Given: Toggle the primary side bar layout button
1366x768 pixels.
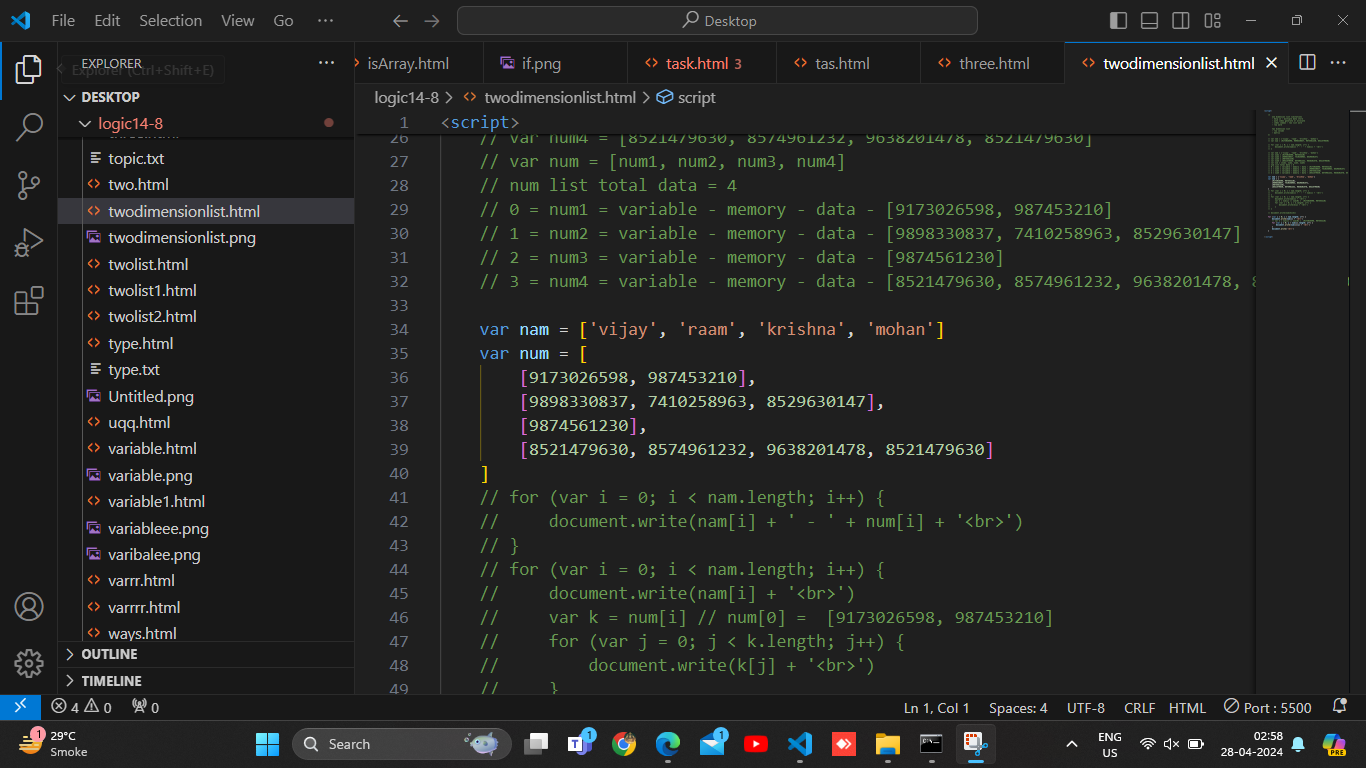Looking at the screenshot, I should [x=1118, y=21].
